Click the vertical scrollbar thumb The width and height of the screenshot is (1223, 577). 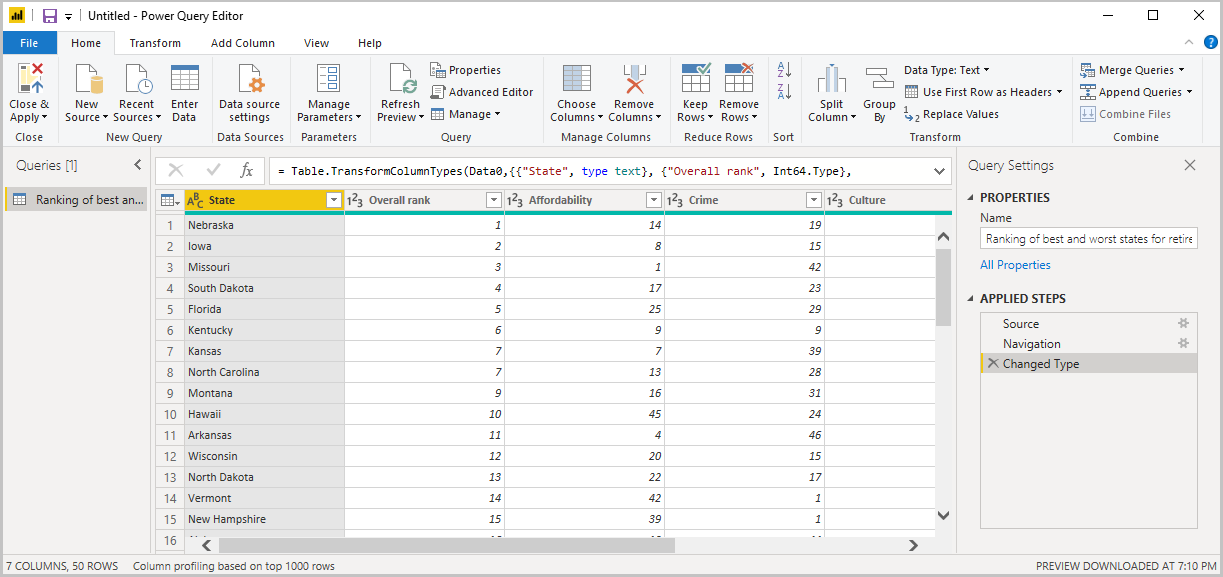[x=943, y=287]
